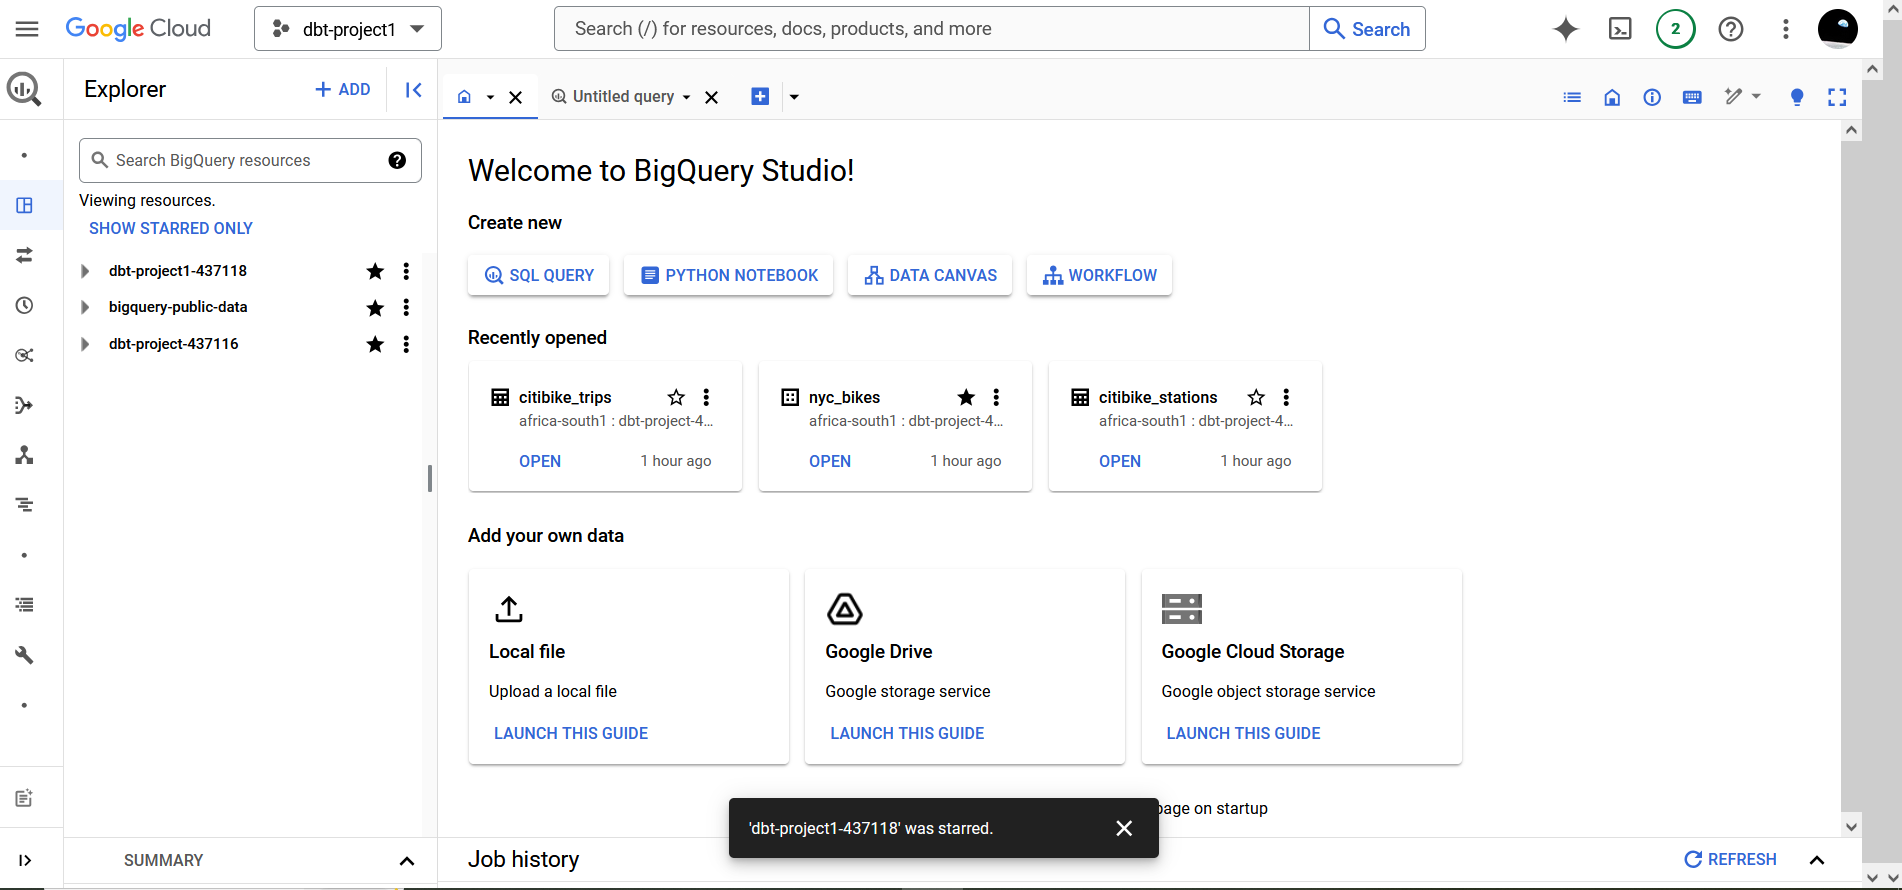
Task: Expand the Job history panel chevron
Action: 1817,860
